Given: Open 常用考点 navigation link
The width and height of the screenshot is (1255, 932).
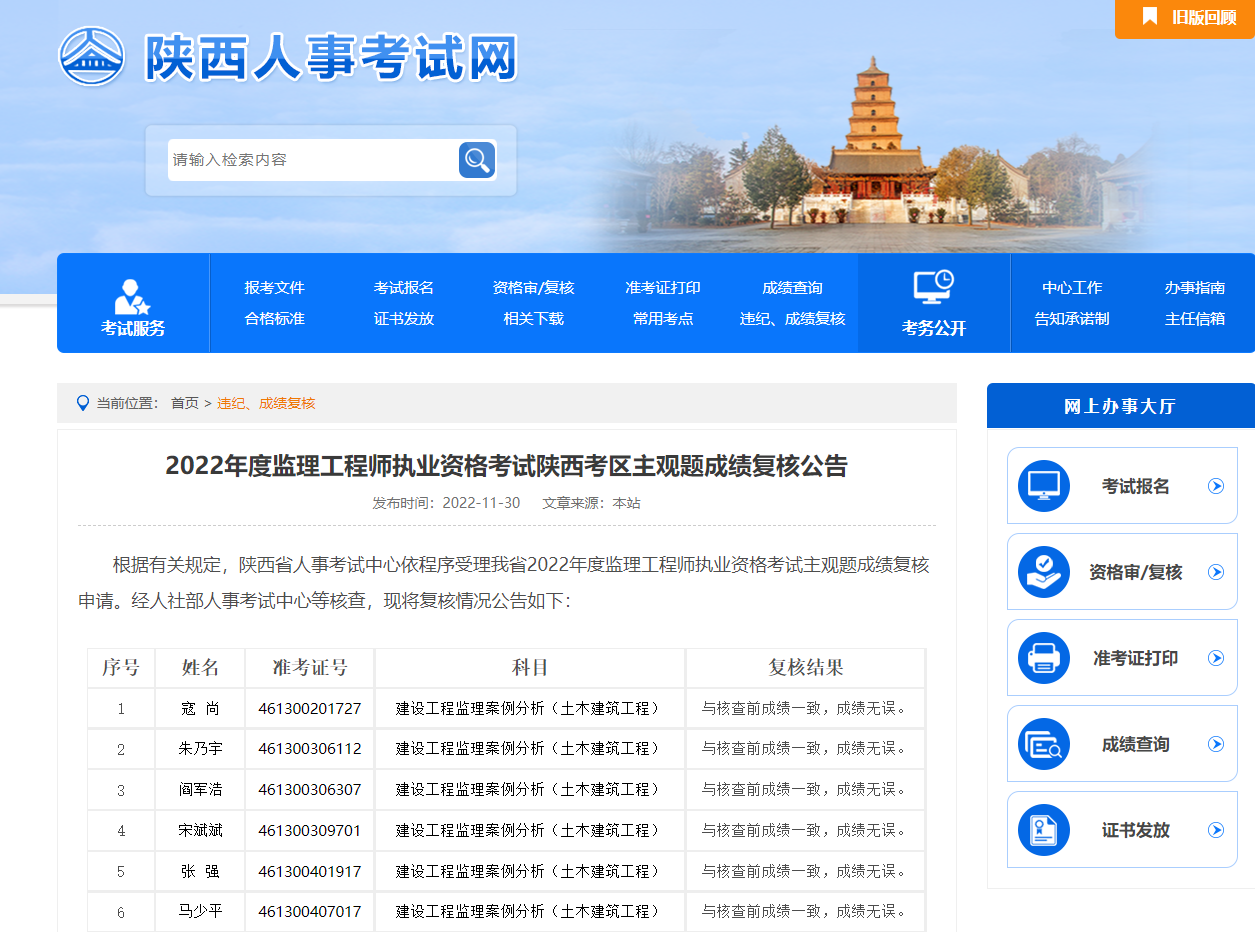Looking at the screenshot, I should [x=663, y=319].
